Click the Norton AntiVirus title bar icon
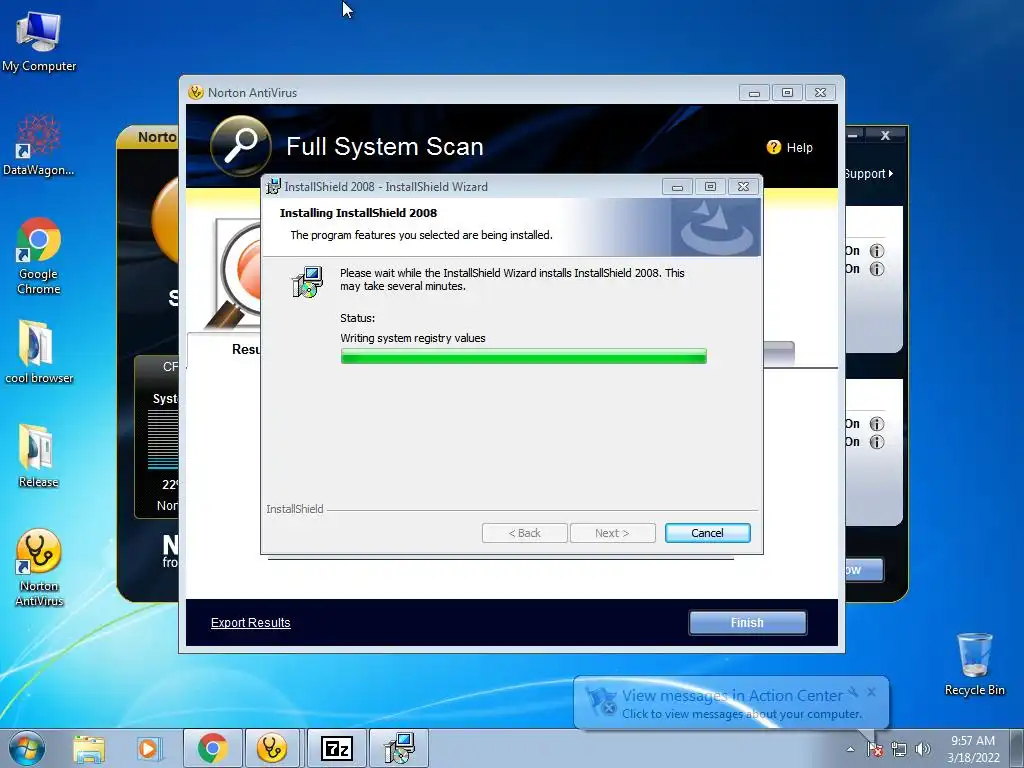The width and height of the screenshot is (1024, 768). (x=195, y=92)
